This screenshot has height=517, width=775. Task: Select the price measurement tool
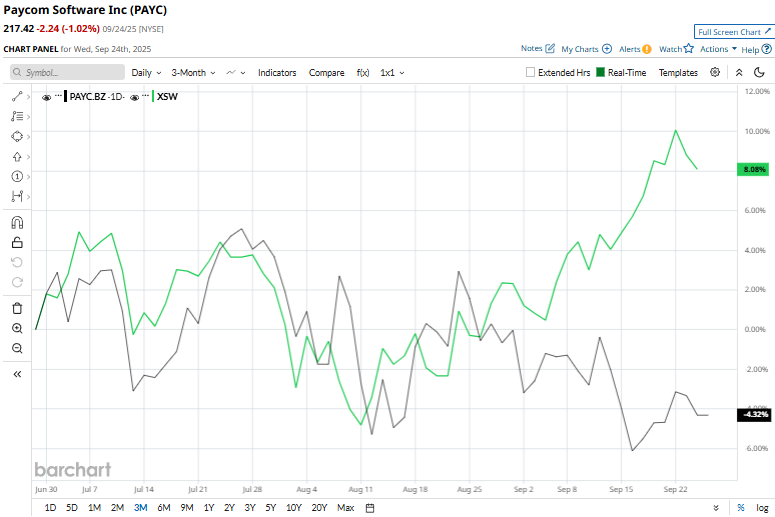tap(17, 196)
